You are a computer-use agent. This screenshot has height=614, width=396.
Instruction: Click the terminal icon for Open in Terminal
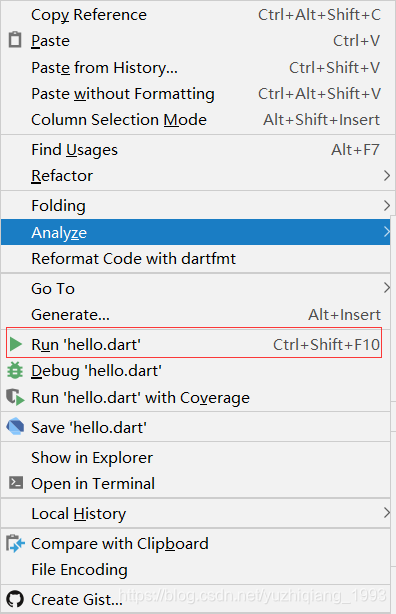point(16,483)
